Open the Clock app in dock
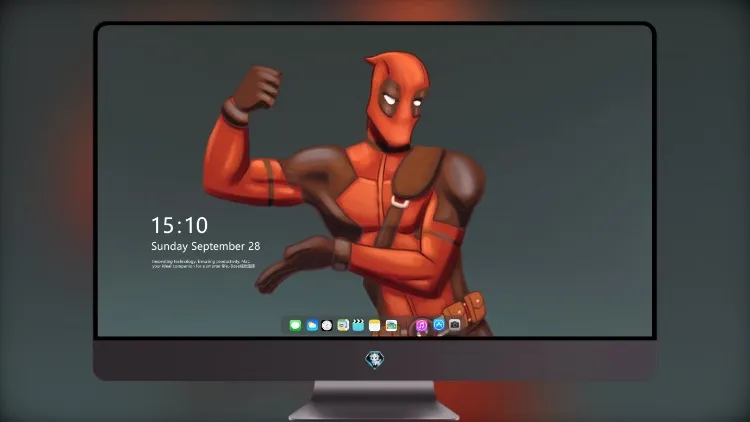The height and width of the screenshot is (422, 750). coord(327,325)
